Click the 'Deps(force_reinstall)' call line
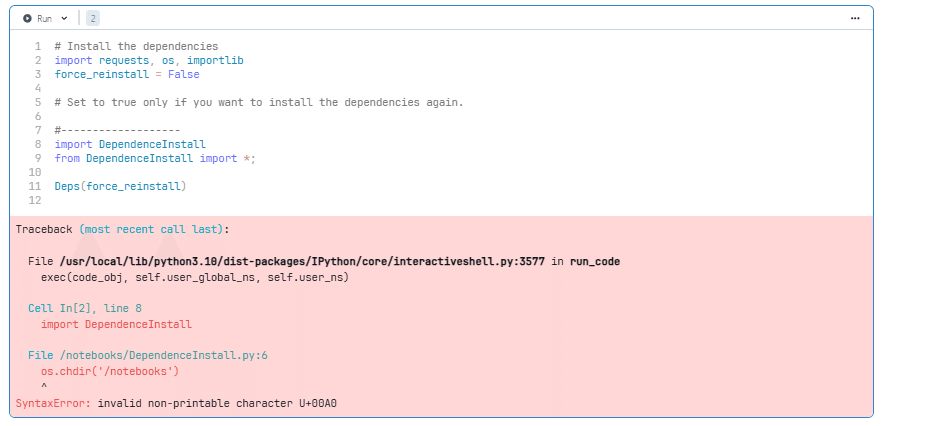The image size is (940, 426). tap(121, 186)
